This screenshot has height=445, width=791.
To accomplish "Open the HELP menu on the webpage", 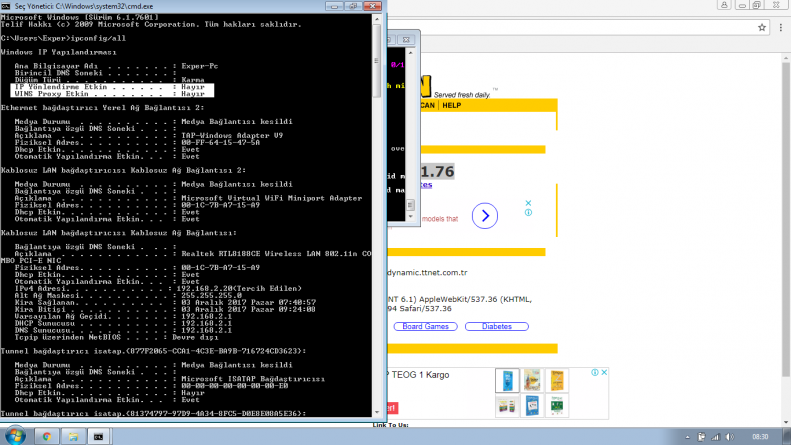I will (x=451, y=105).
